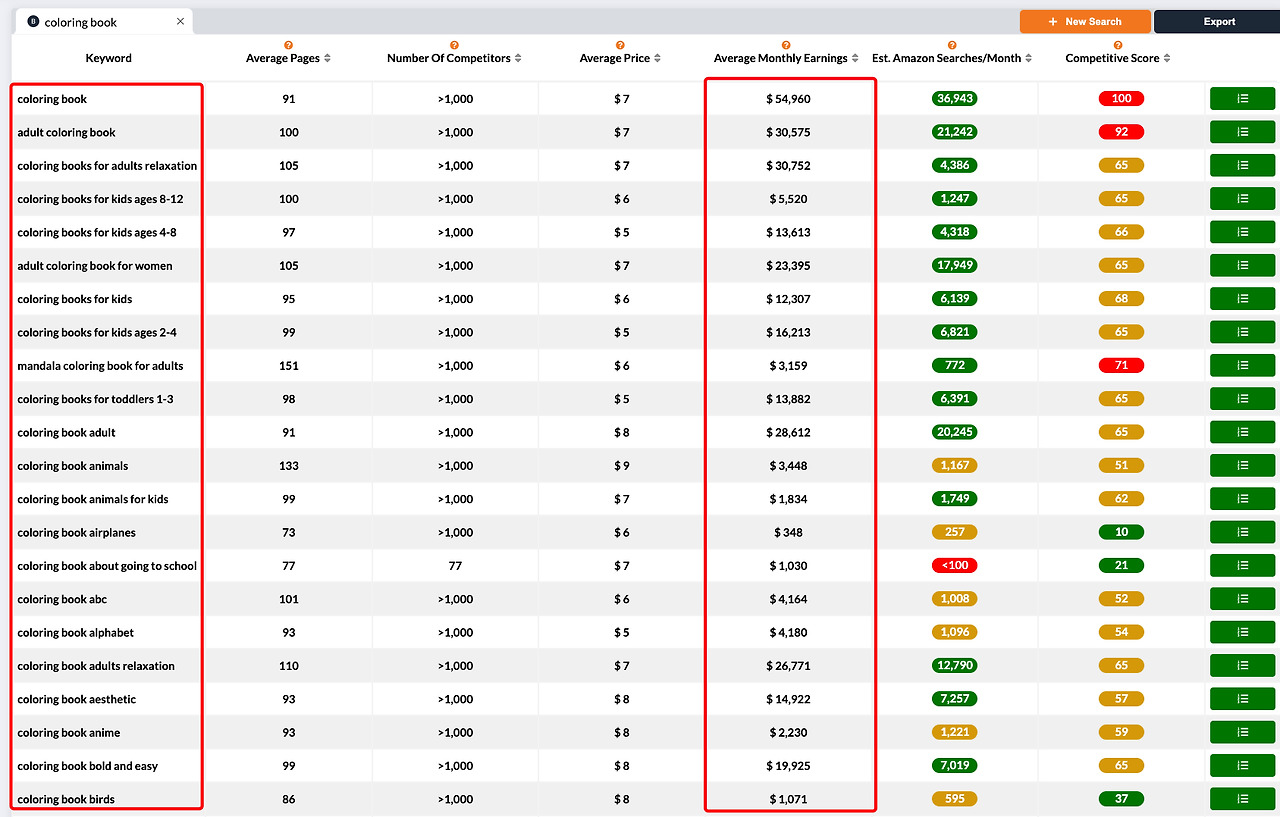Open details list for "adult coloring book for women"
Image resolution: width=1280 pixels, height=817 pixels.
pos(1242,265)
